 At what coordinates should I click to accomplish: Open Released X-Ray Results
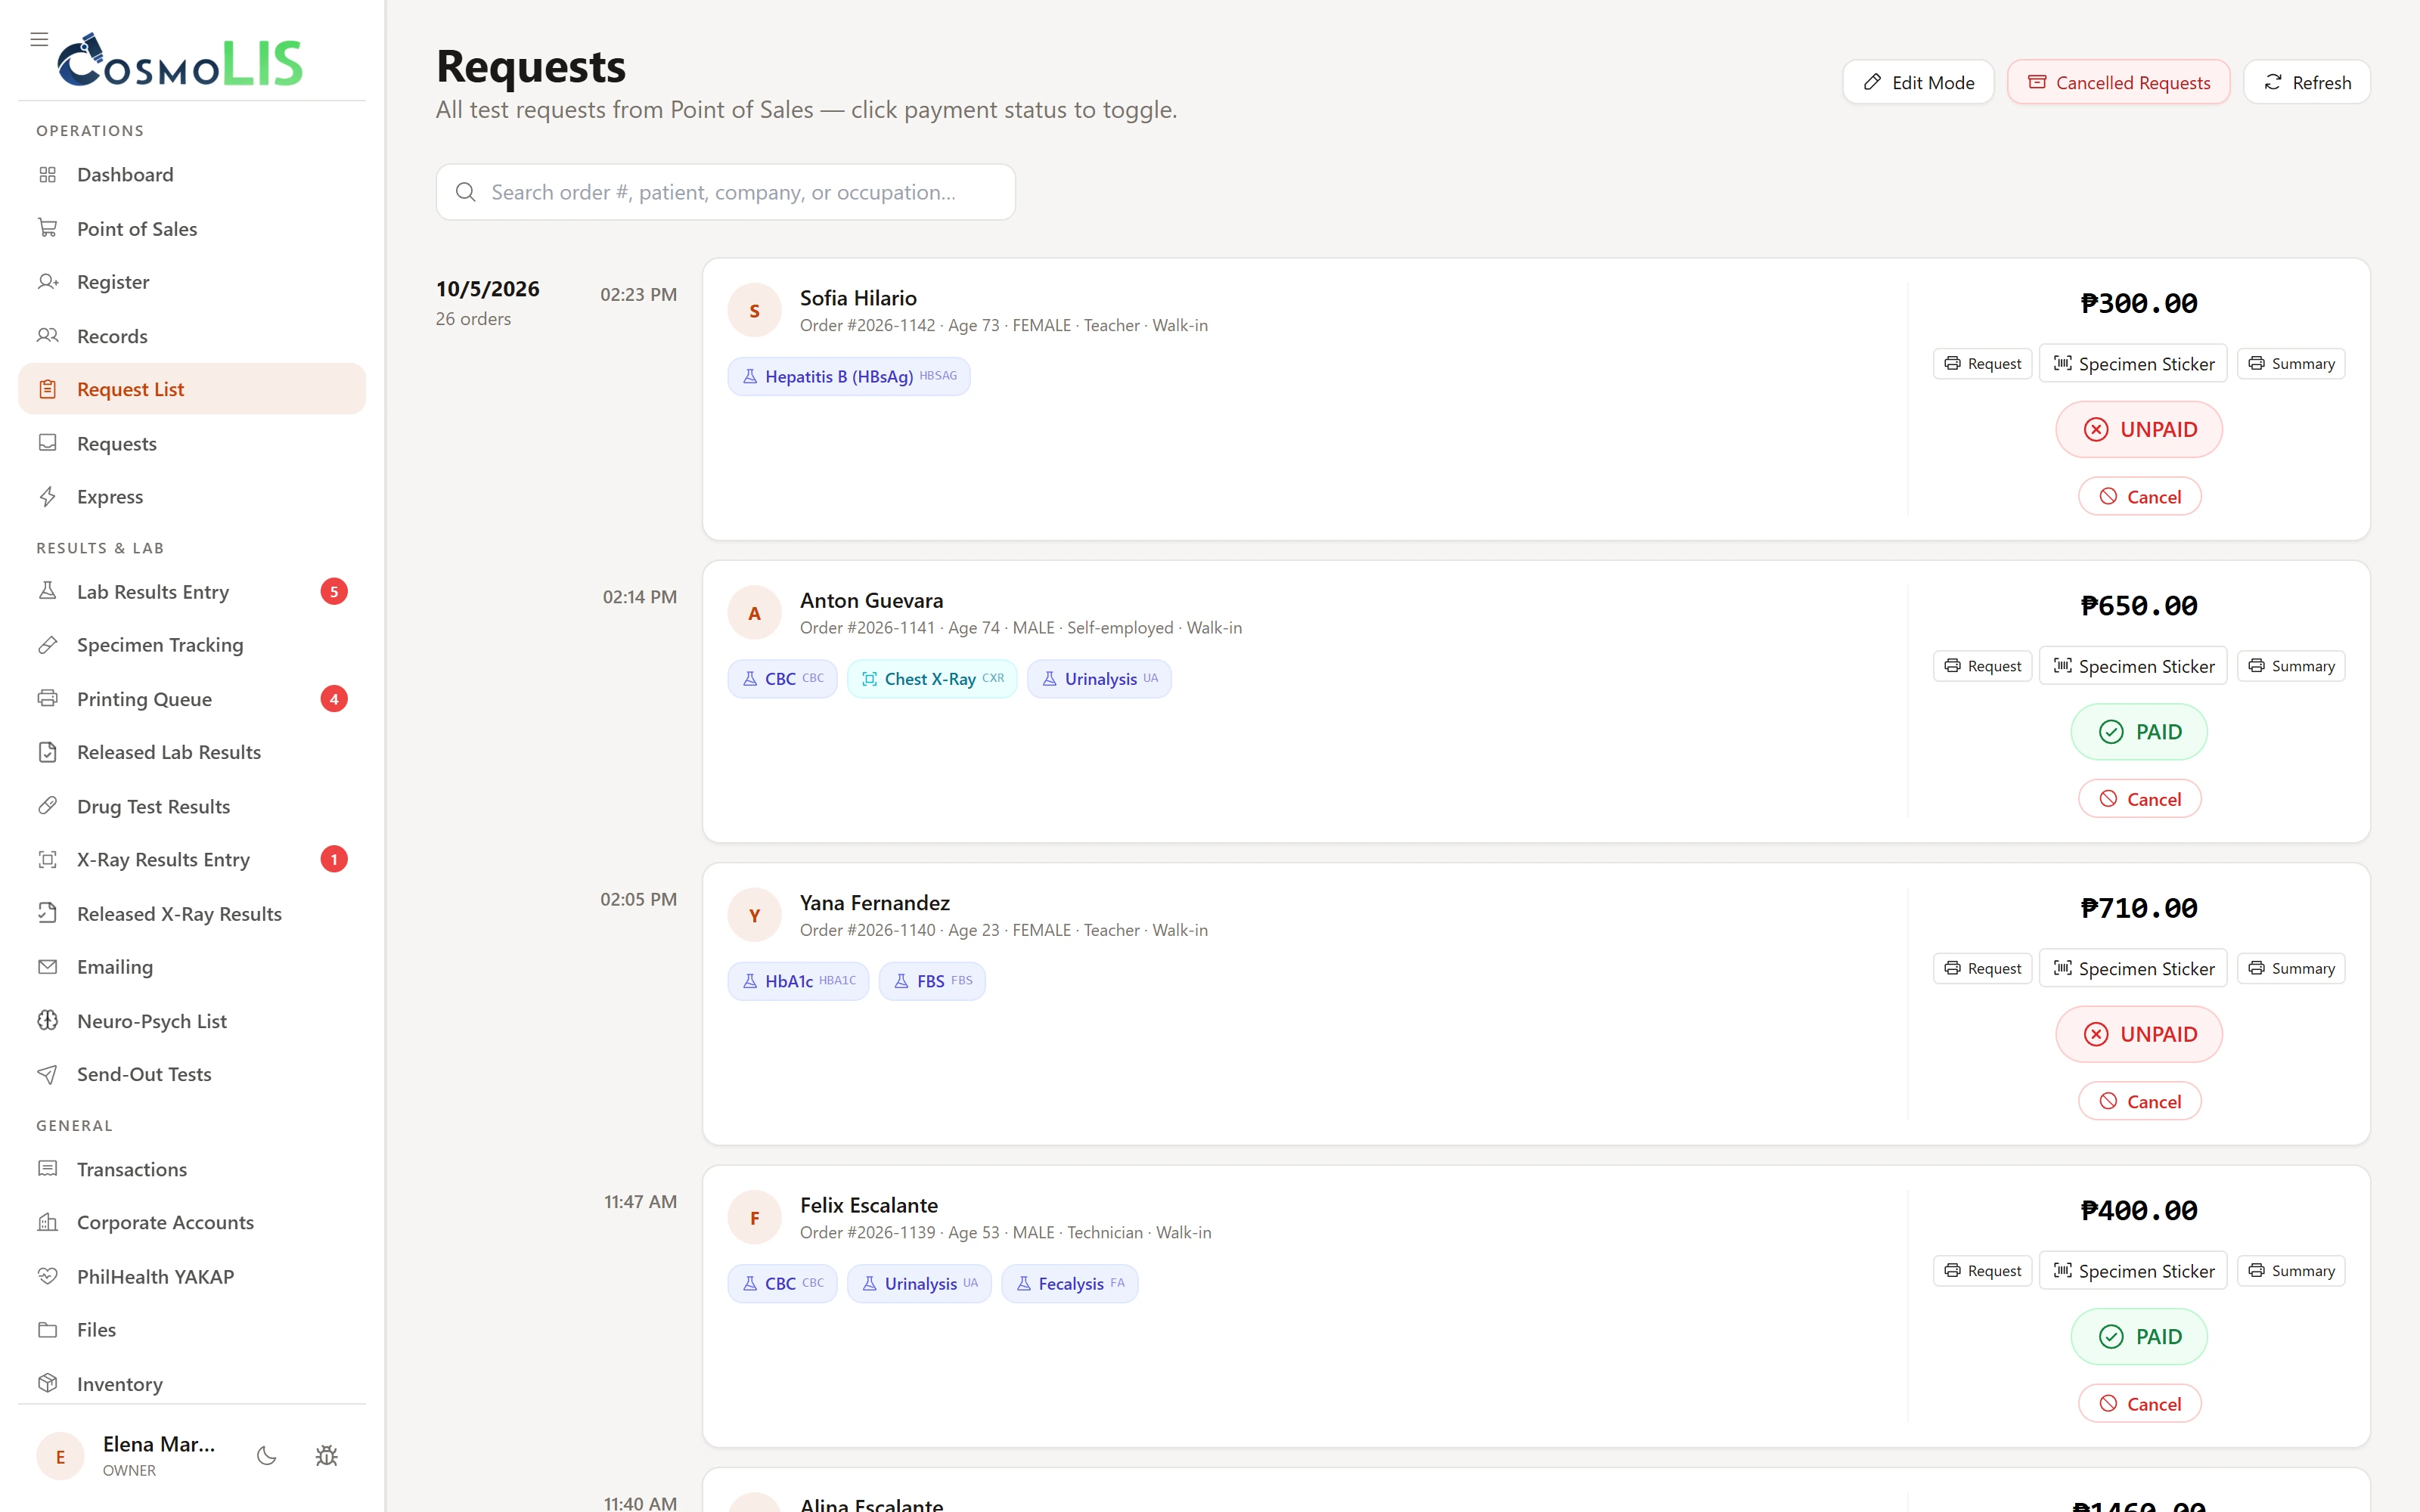(192, 913)
